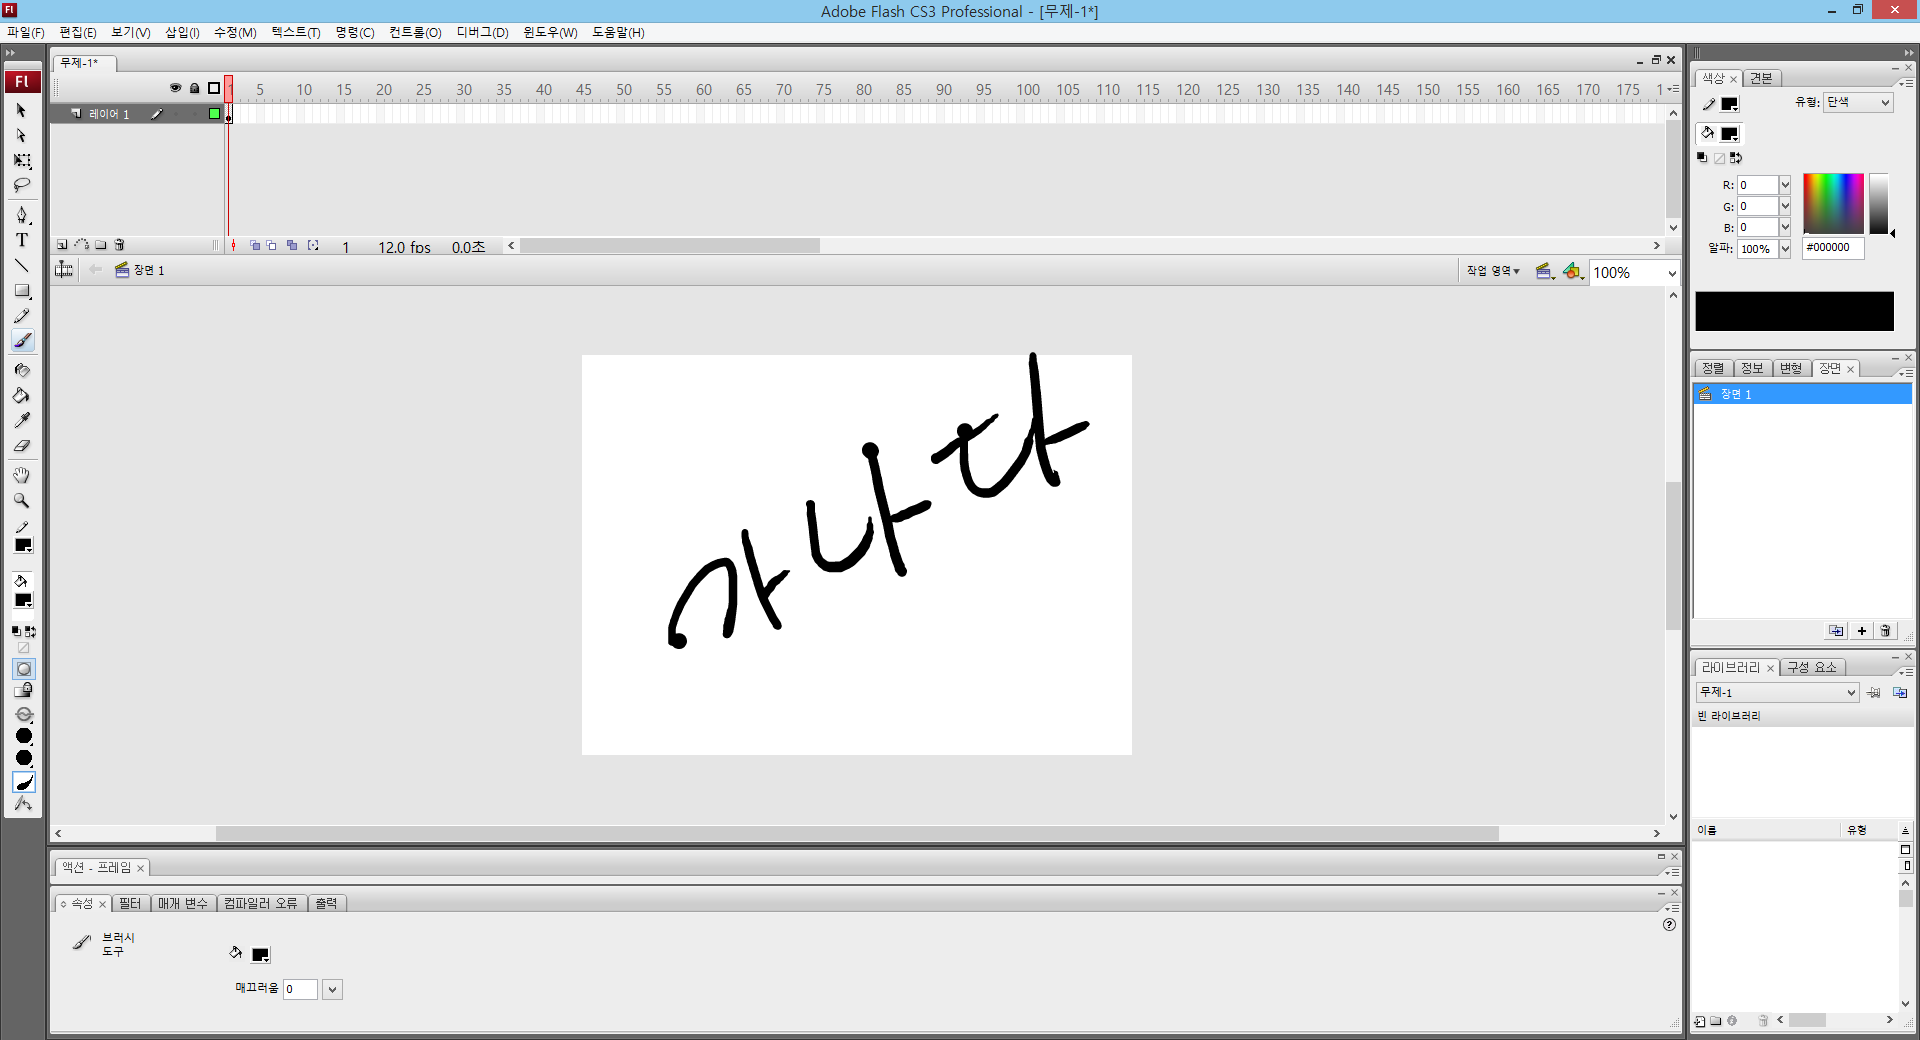Viewport: 1920px width, 1040px height.
Task: Open the 파일(F) menu
Action: coord(26,32)
